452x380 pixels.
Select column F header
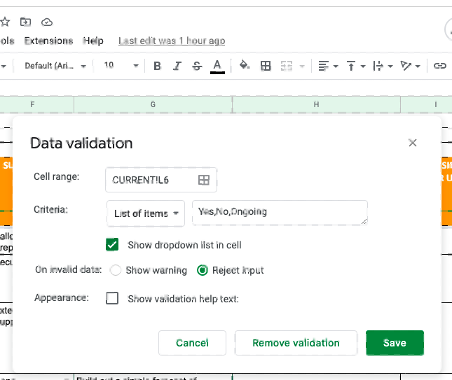[x=32, y=104]
